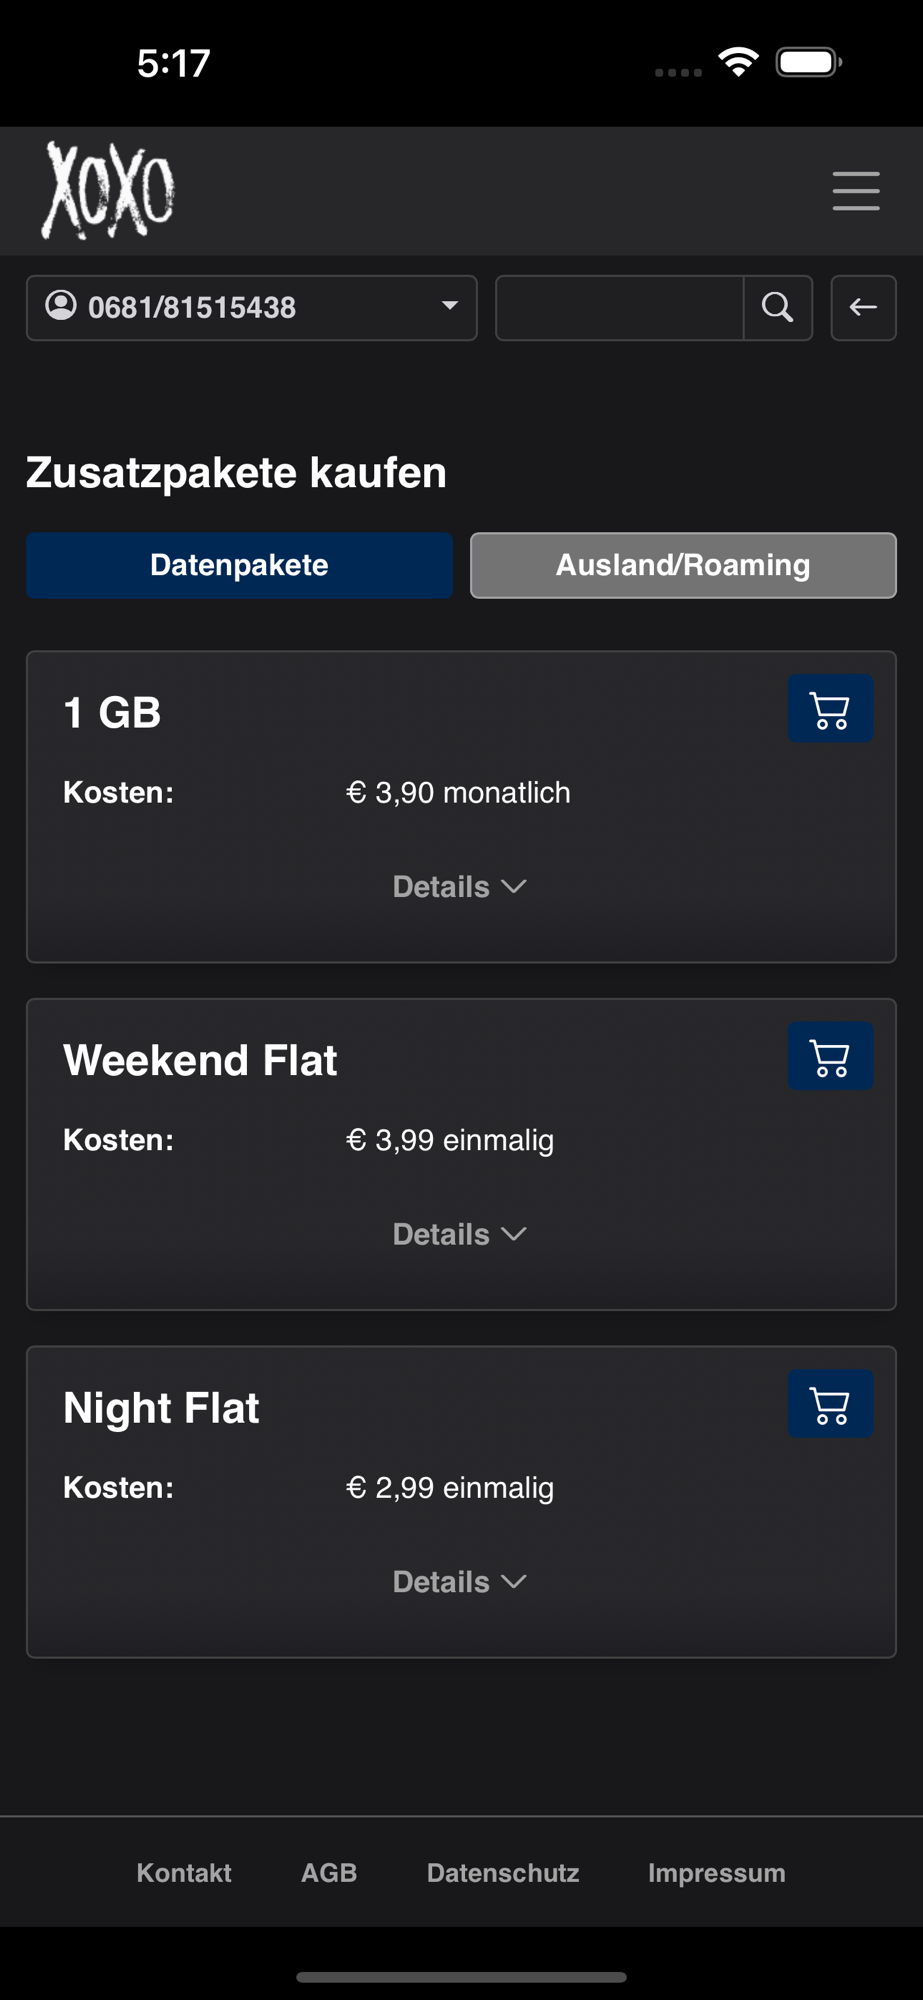The image size is (923, 2000).
Task: Click the search magnifier icon
Action: click(x=778, y=308)
